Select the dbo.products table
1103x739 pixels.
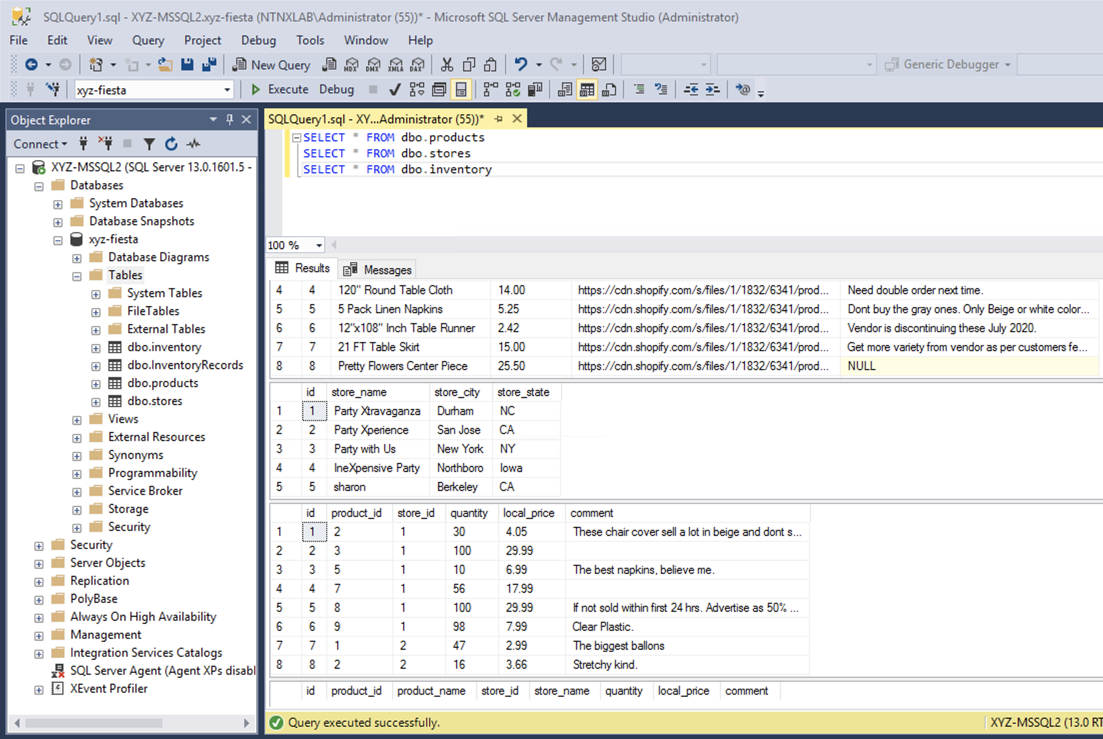(162, 383)
